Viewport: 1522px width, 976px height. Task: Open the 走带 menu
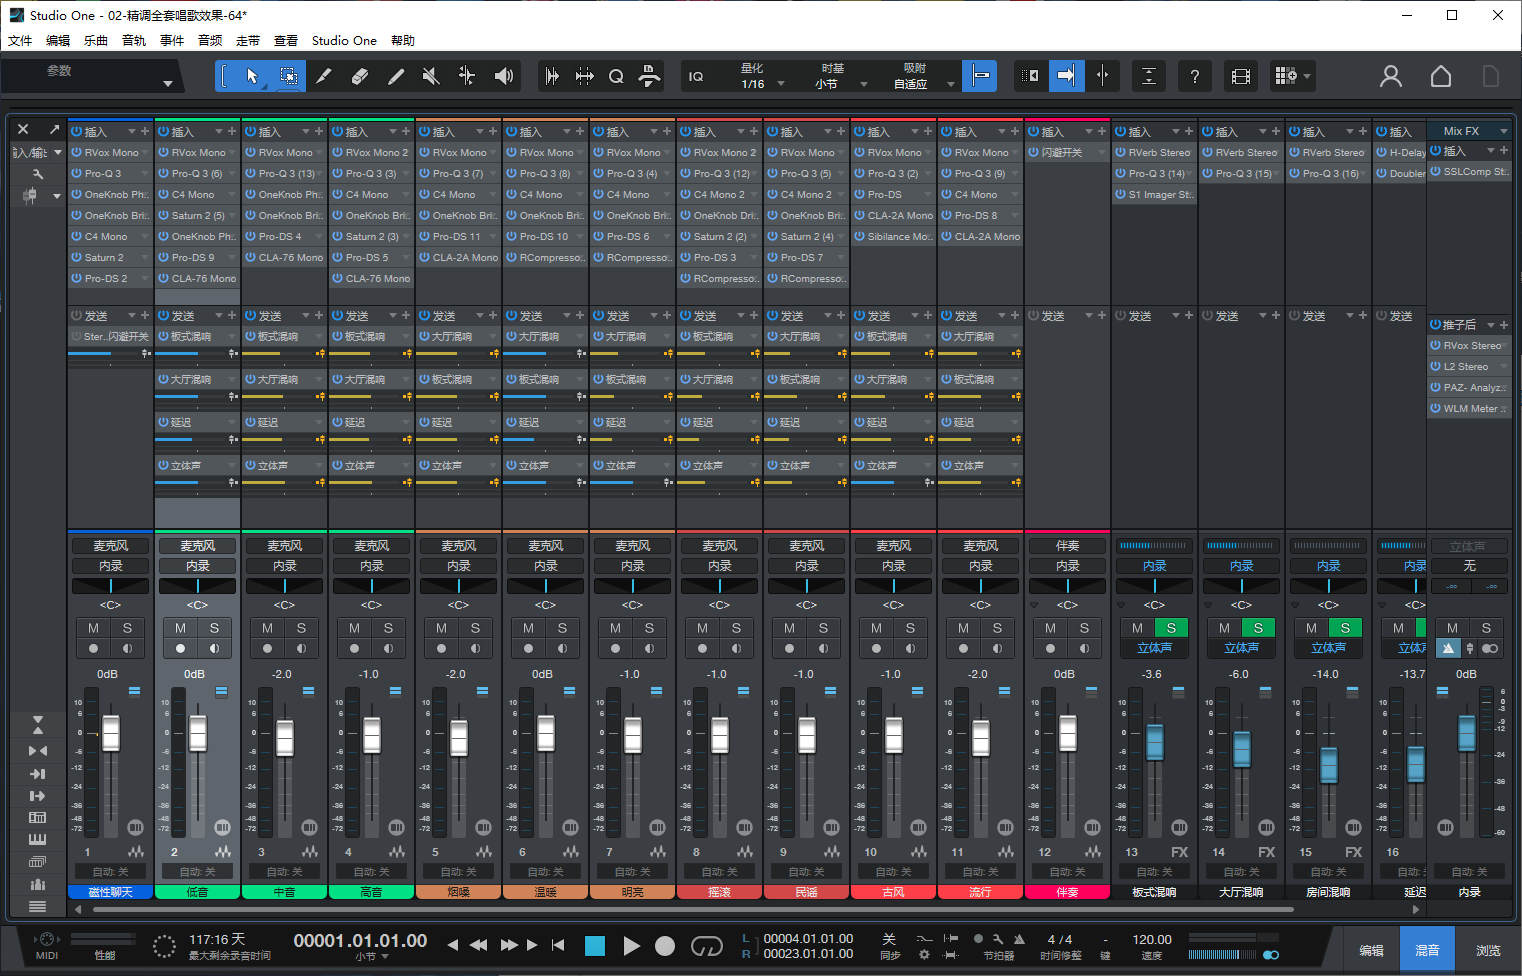[247, 41]
